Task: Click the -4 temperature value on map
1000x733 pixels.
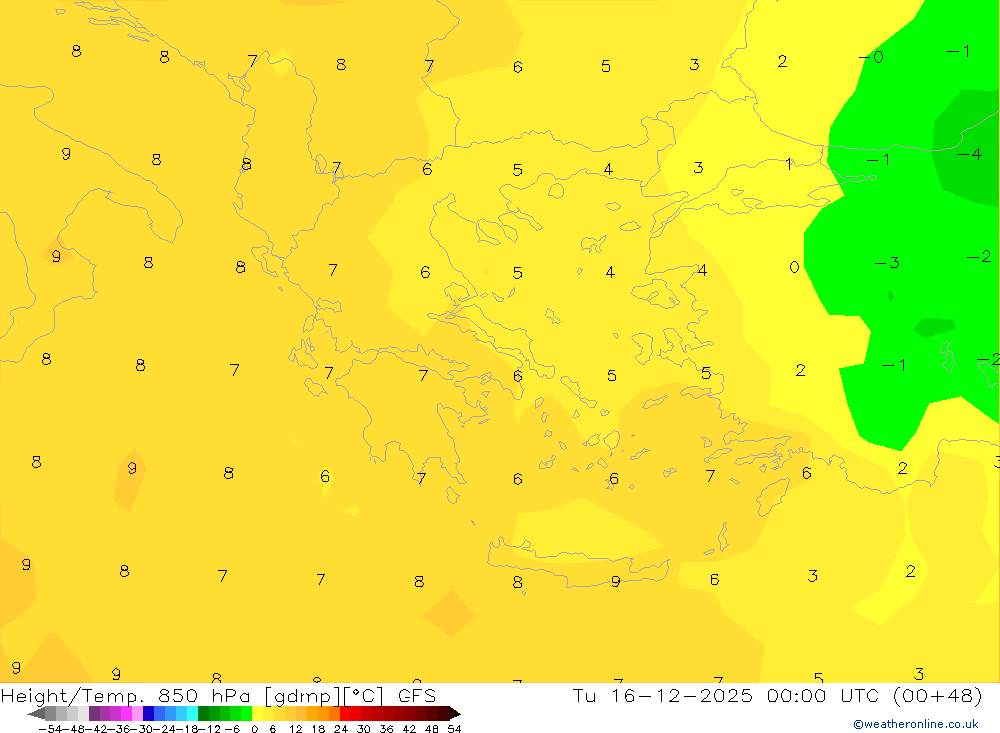Action: pyautogui.click(x=969, y=154)
